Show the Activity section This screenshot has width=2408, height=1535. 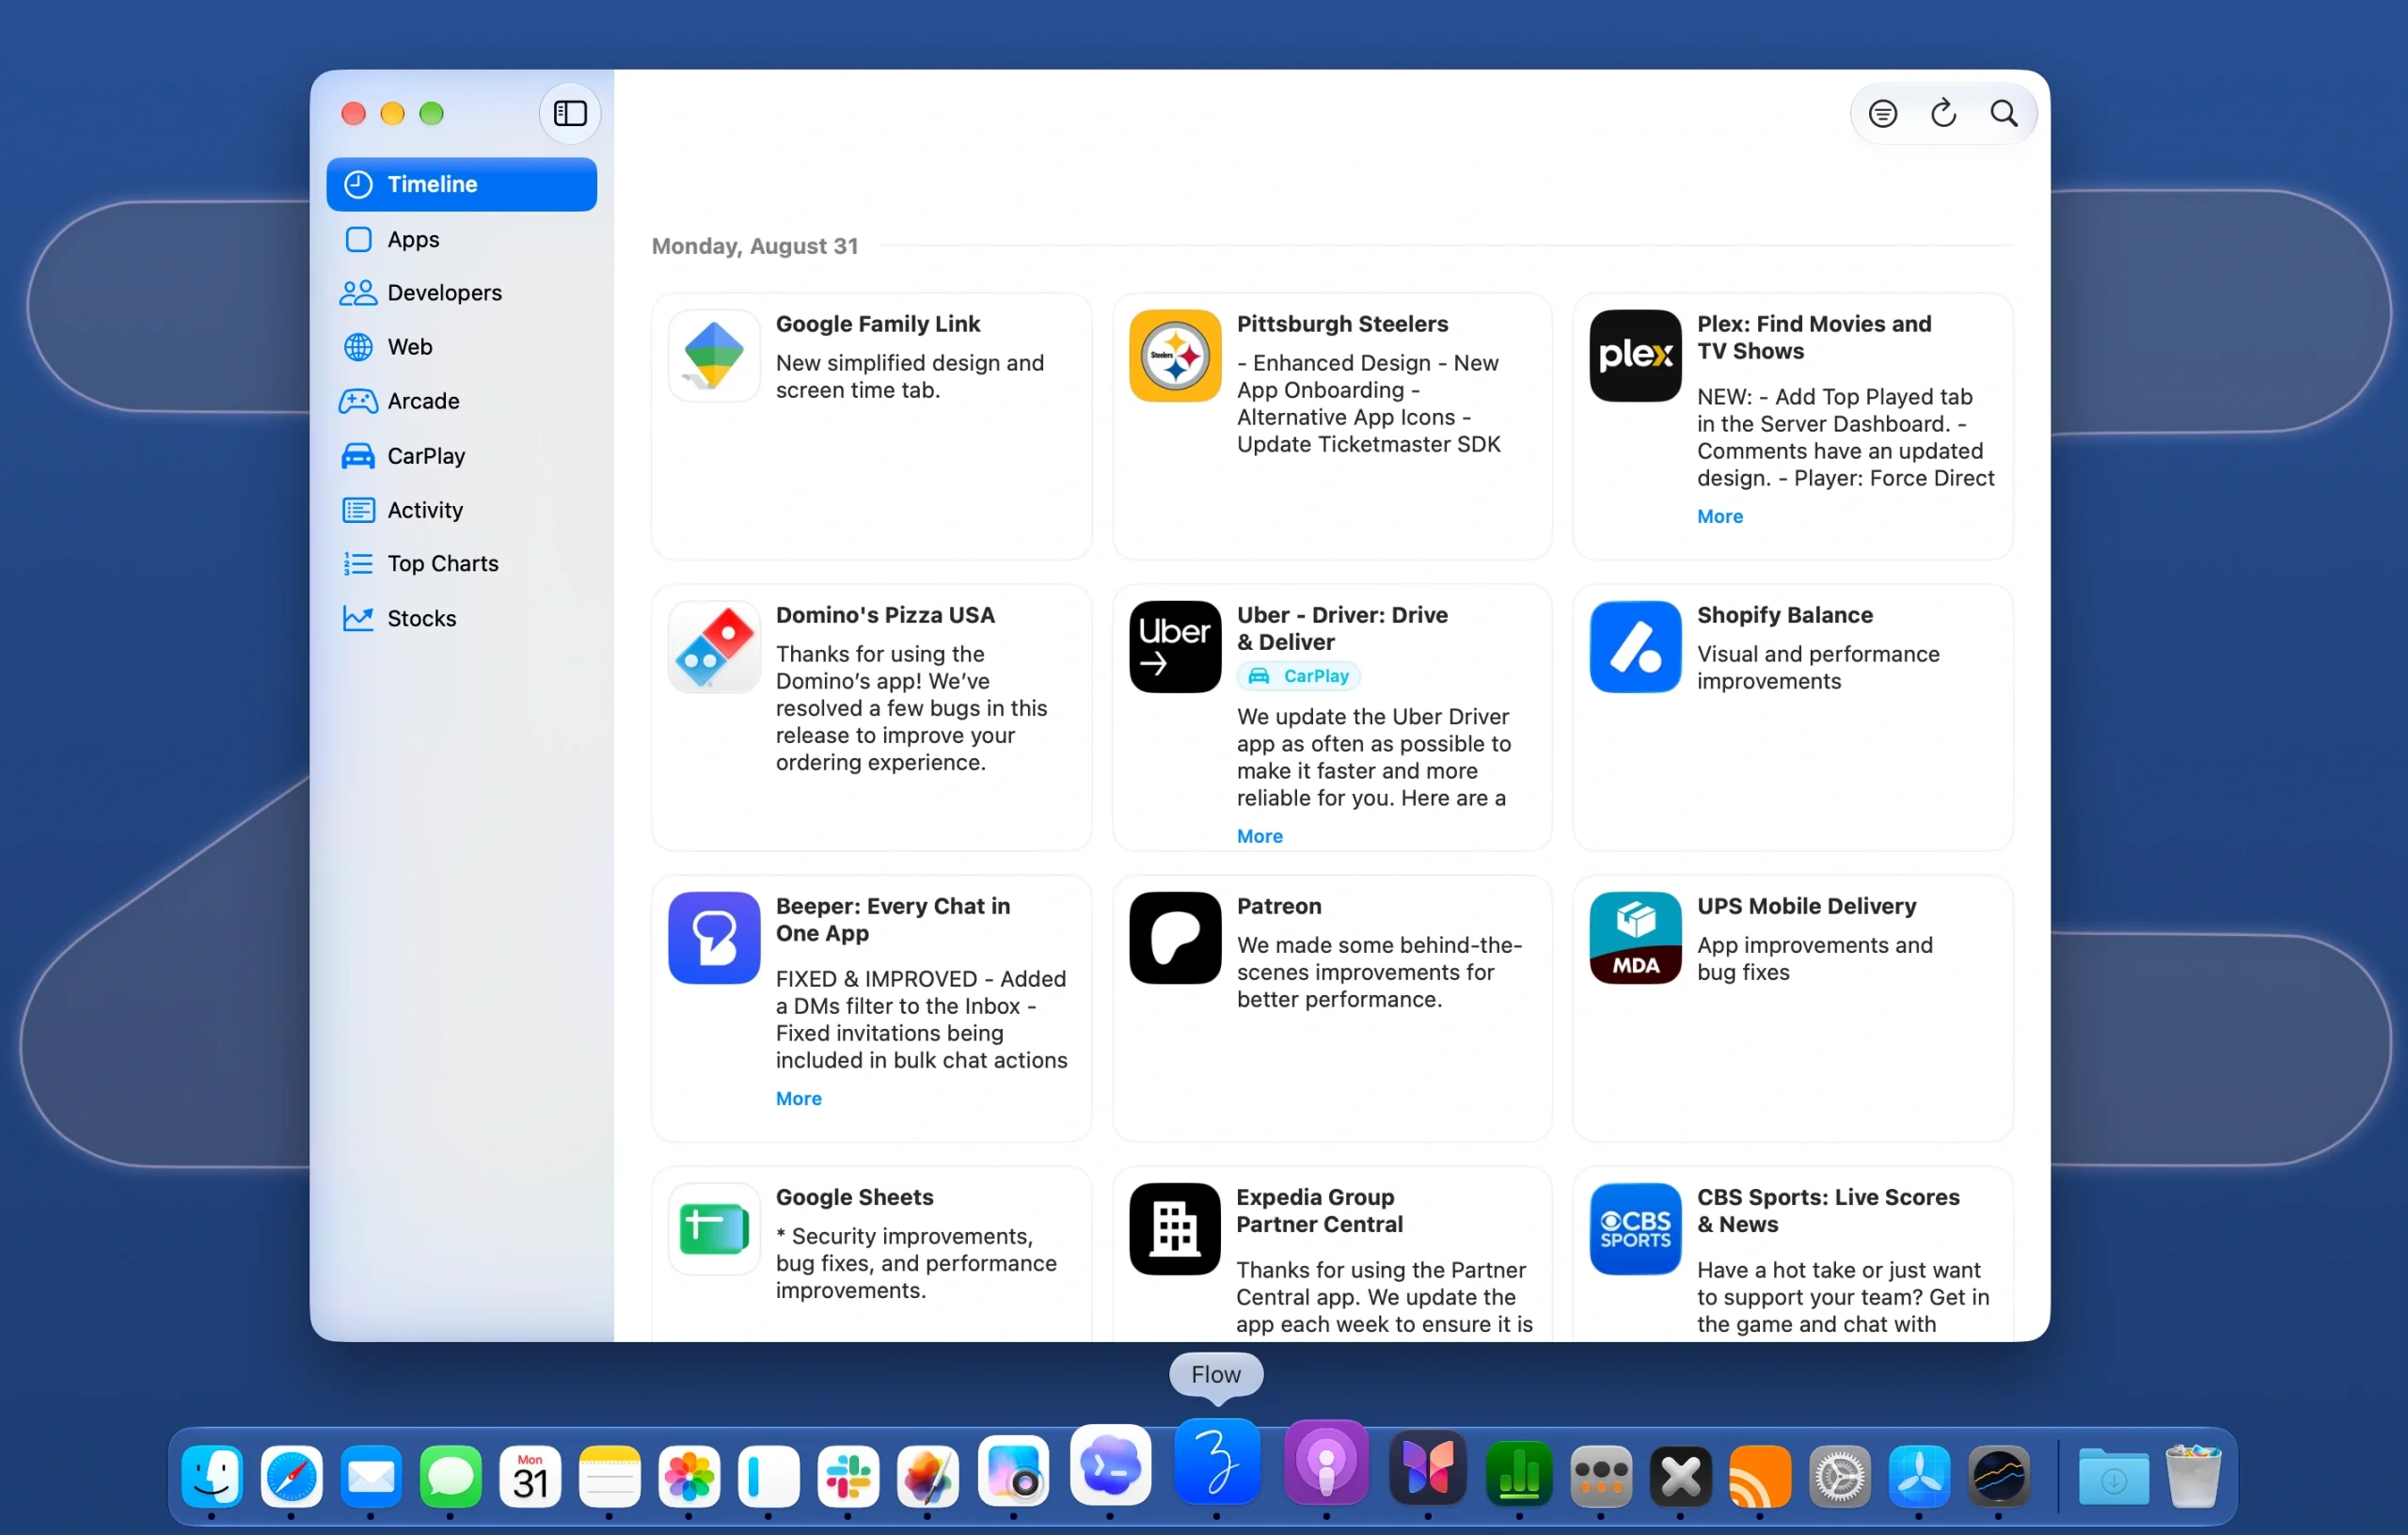click(x=461, y=510)
